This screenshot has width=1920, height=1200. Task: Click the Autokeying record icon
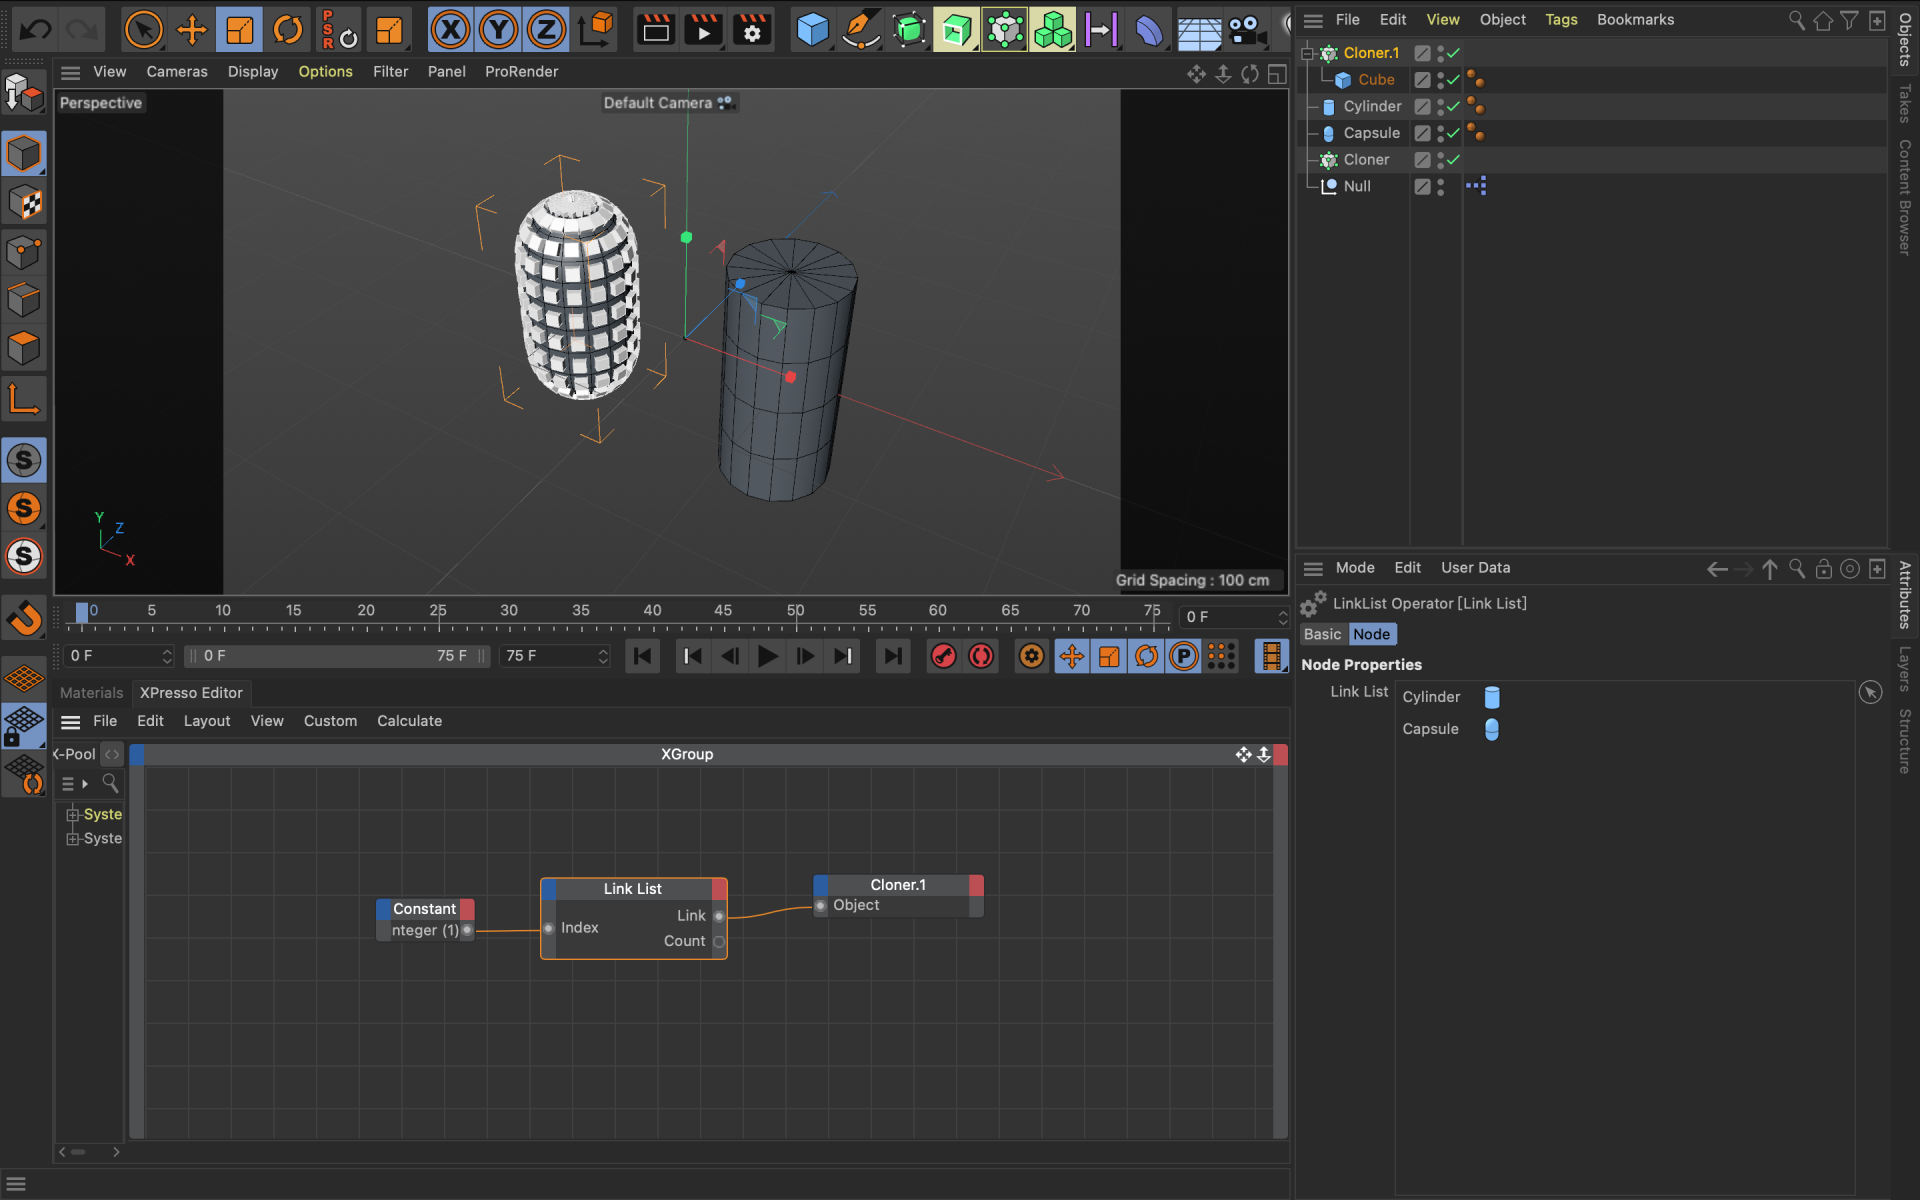tap(981, 656)
